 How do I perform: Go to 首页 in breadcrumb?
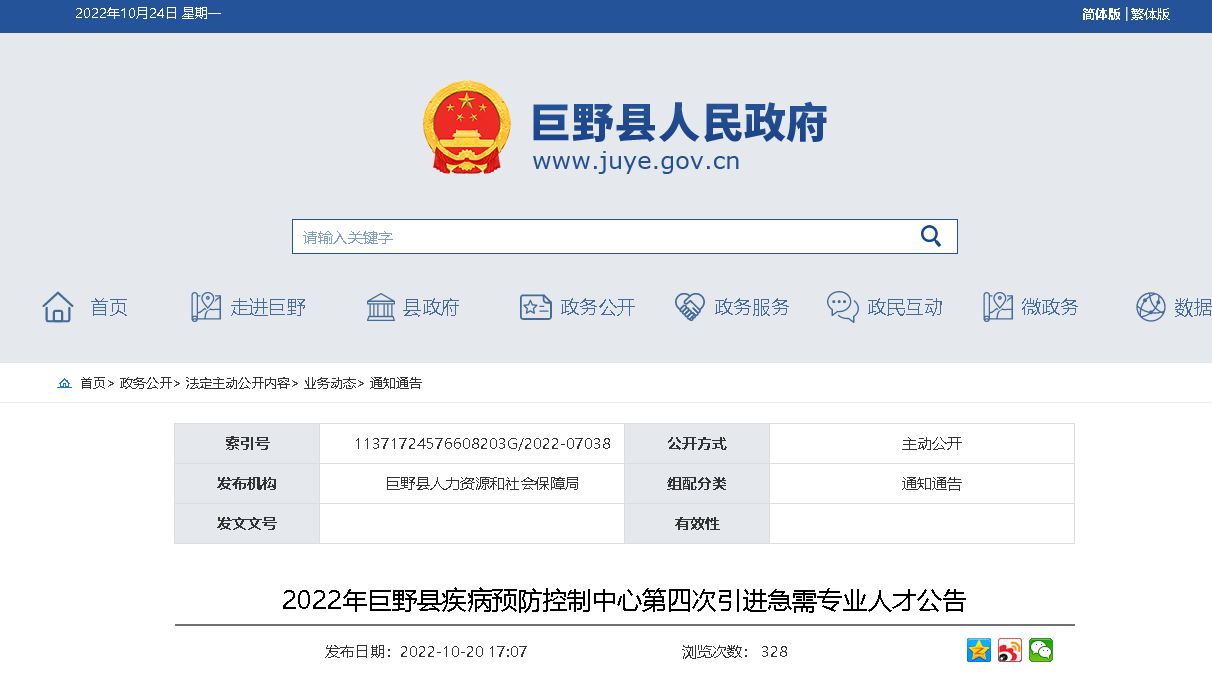pyautogui.click(x=93, y=383)
